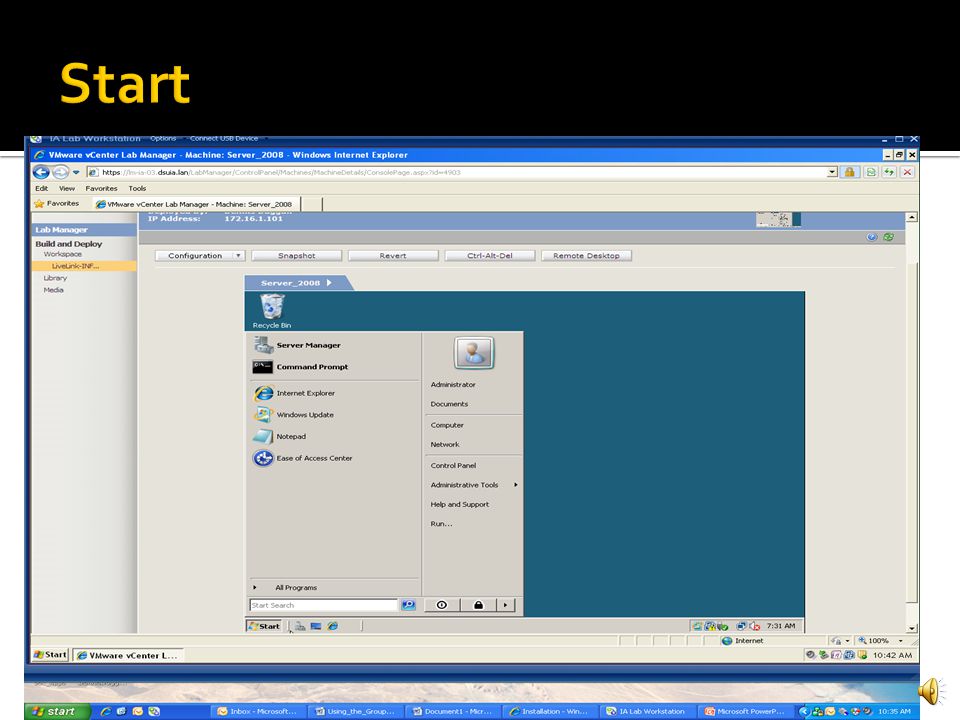Select LiveLink-INF workspace item
960x720 pixels.
[x=75, y=266]
